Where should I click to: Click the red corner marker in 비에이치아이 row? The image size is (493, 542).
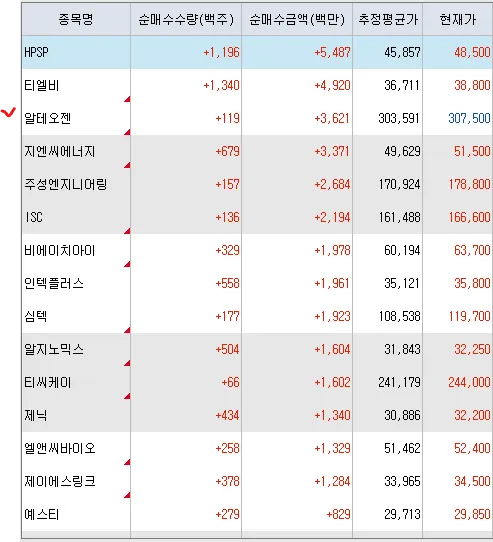point(128,264)
